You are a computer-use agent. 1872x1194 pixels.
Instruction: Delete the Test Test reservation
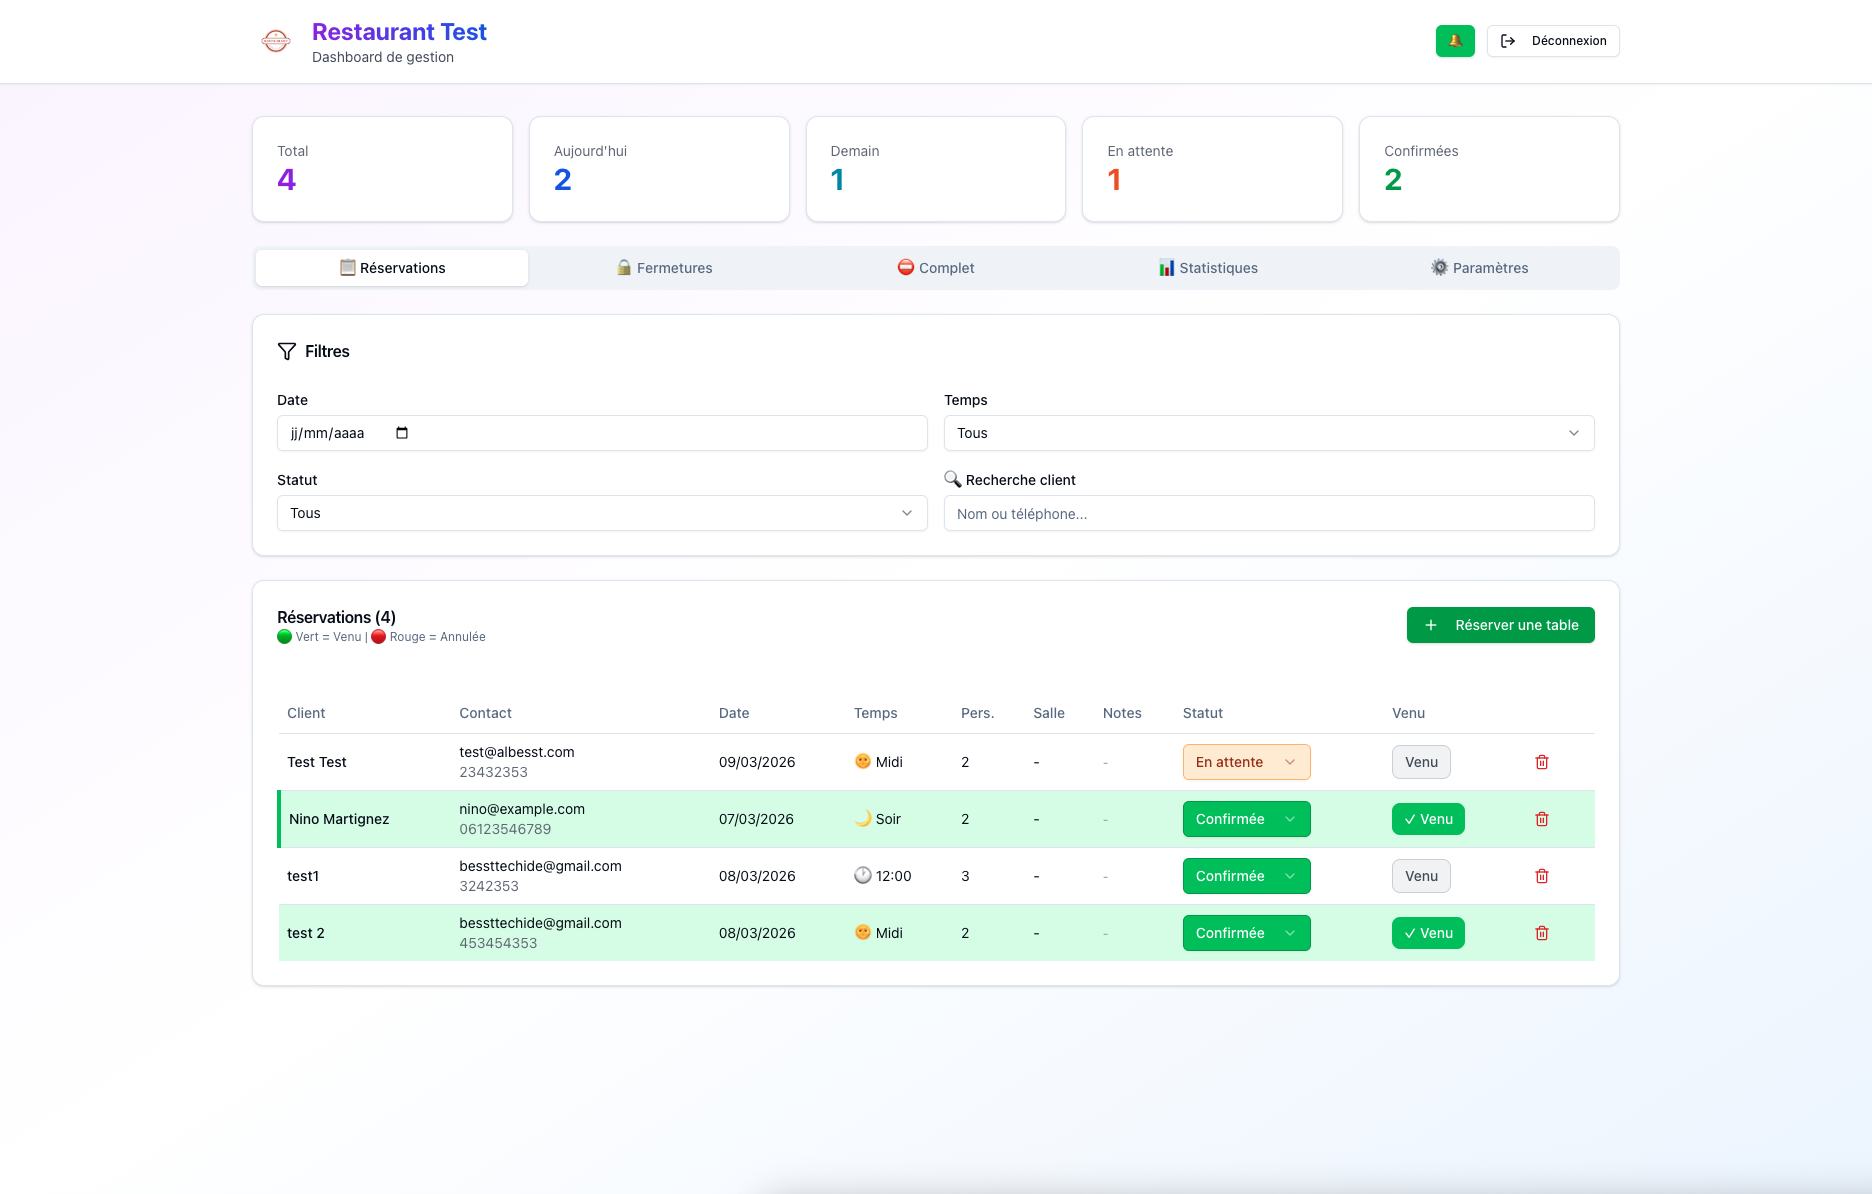click(x=1541, y=762)
